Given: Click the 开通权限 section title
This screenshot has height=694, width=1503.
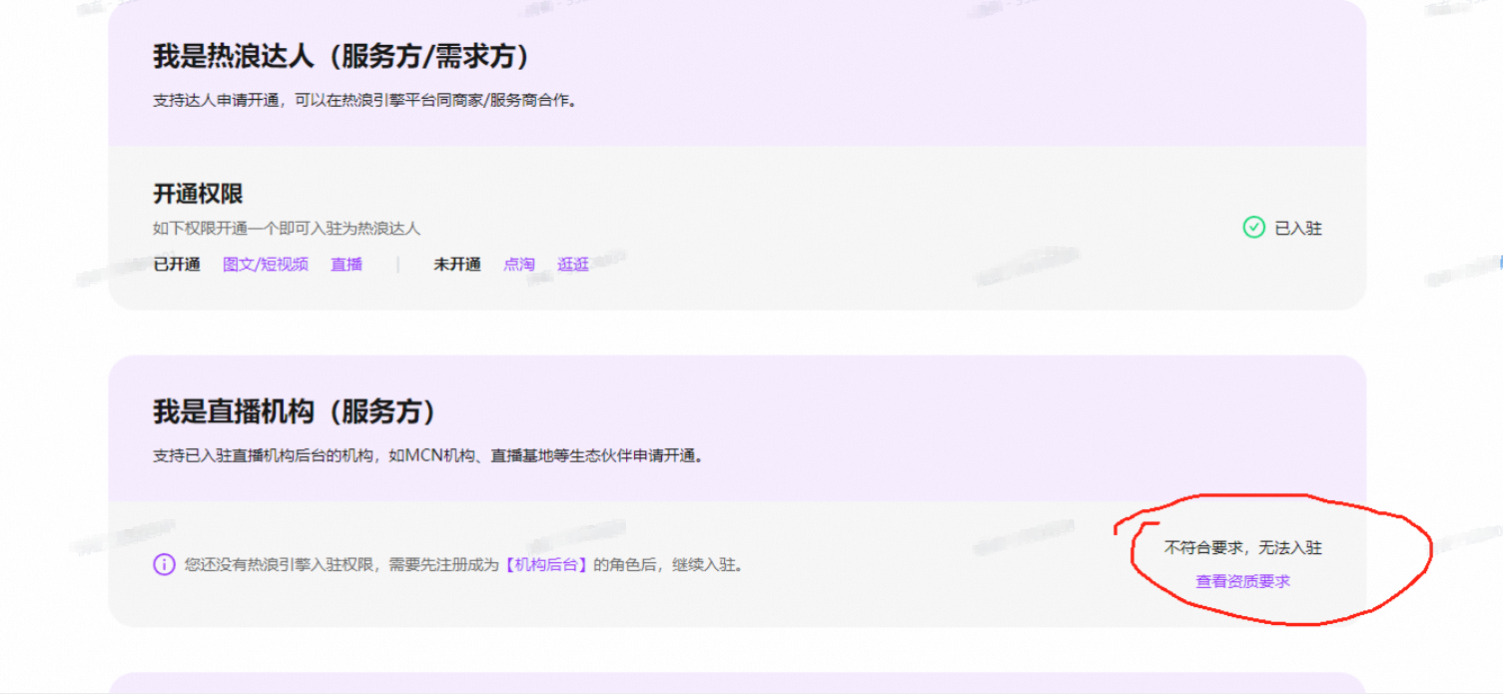Looking at the screenshot, I should point(198,194).
